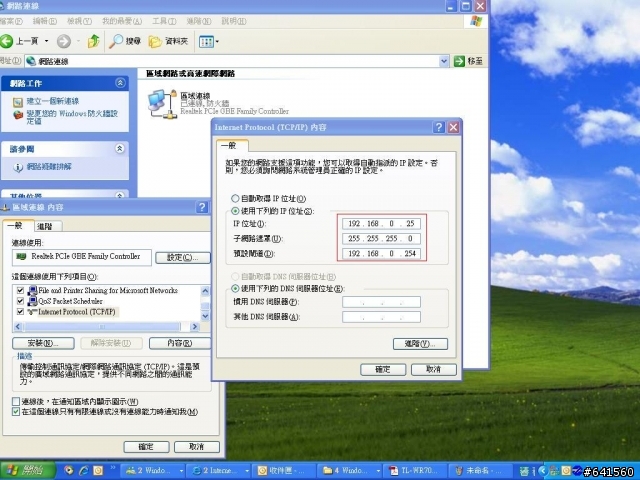Toggle the Folders toolbar button
The width and height of the screenshot is (640, 480).
click(168, 41)
